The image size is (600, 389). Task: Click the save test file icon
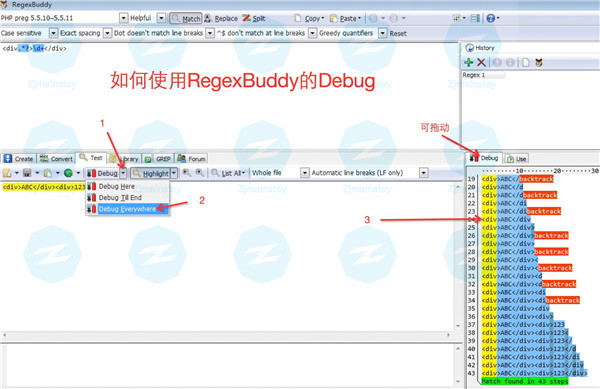[27, 173]
